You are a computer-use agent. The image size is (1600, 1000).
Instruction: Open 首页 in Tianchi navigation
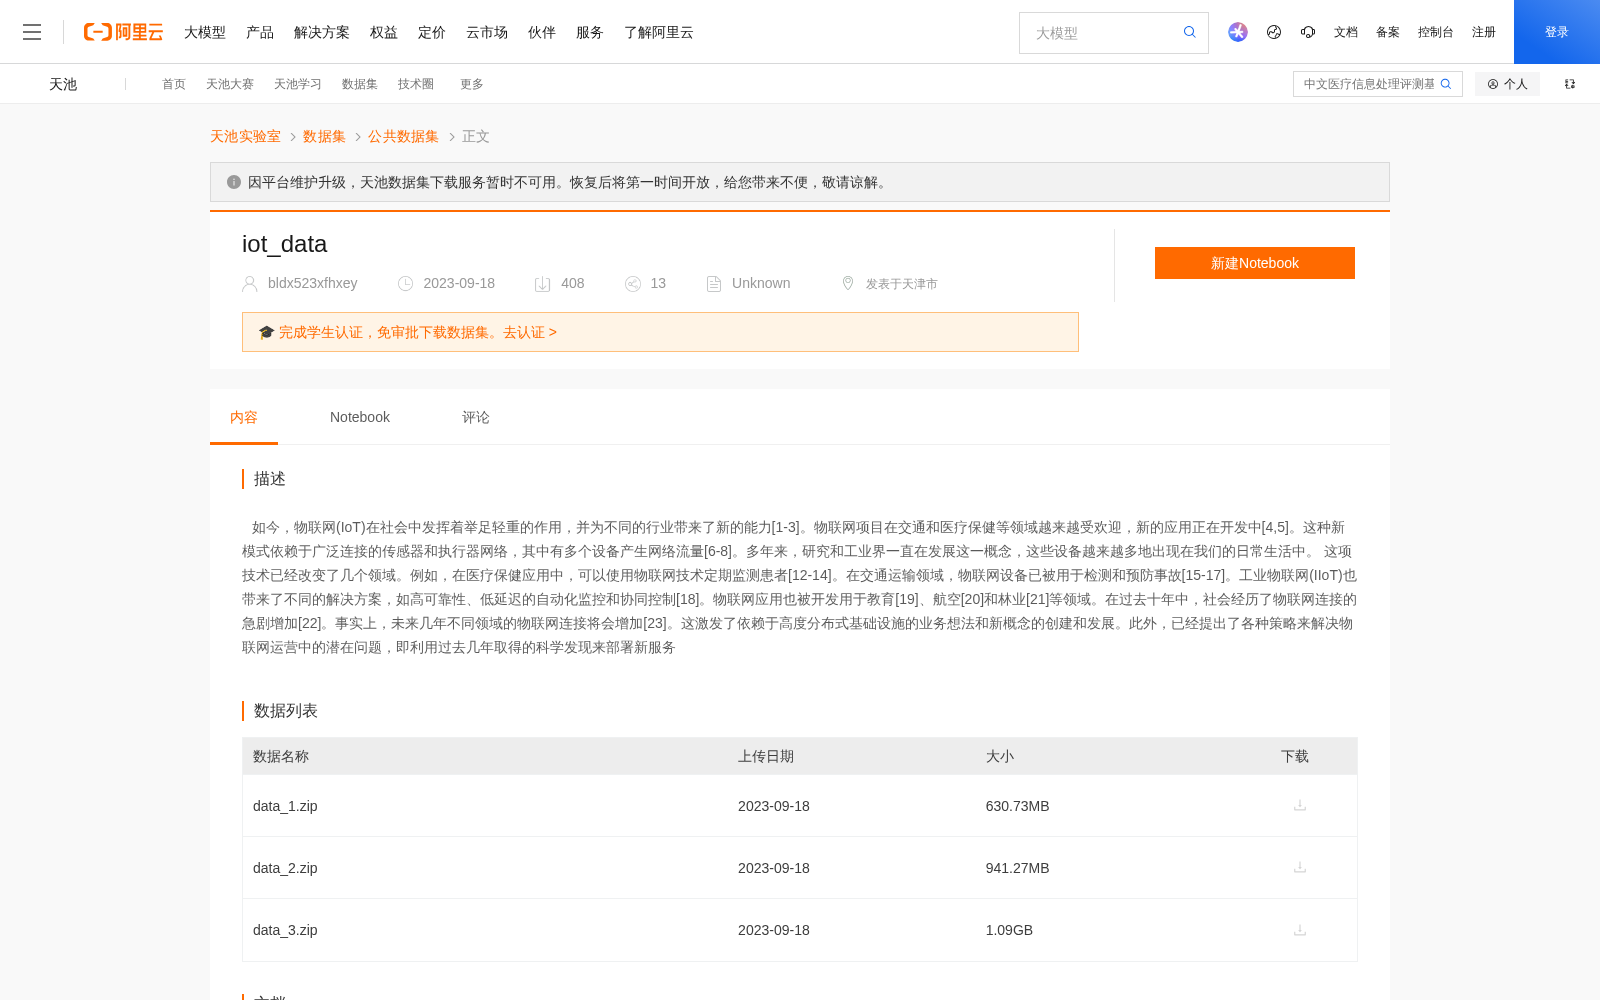[174, 84]
